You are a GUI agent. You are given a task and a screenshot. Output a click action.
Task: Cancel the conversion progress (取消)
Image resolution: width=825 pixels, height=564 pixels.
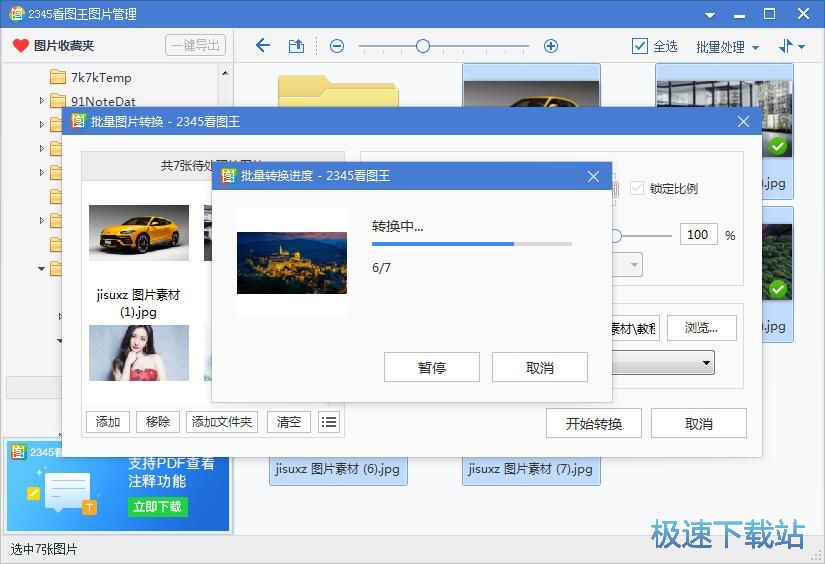coord(540,367)
